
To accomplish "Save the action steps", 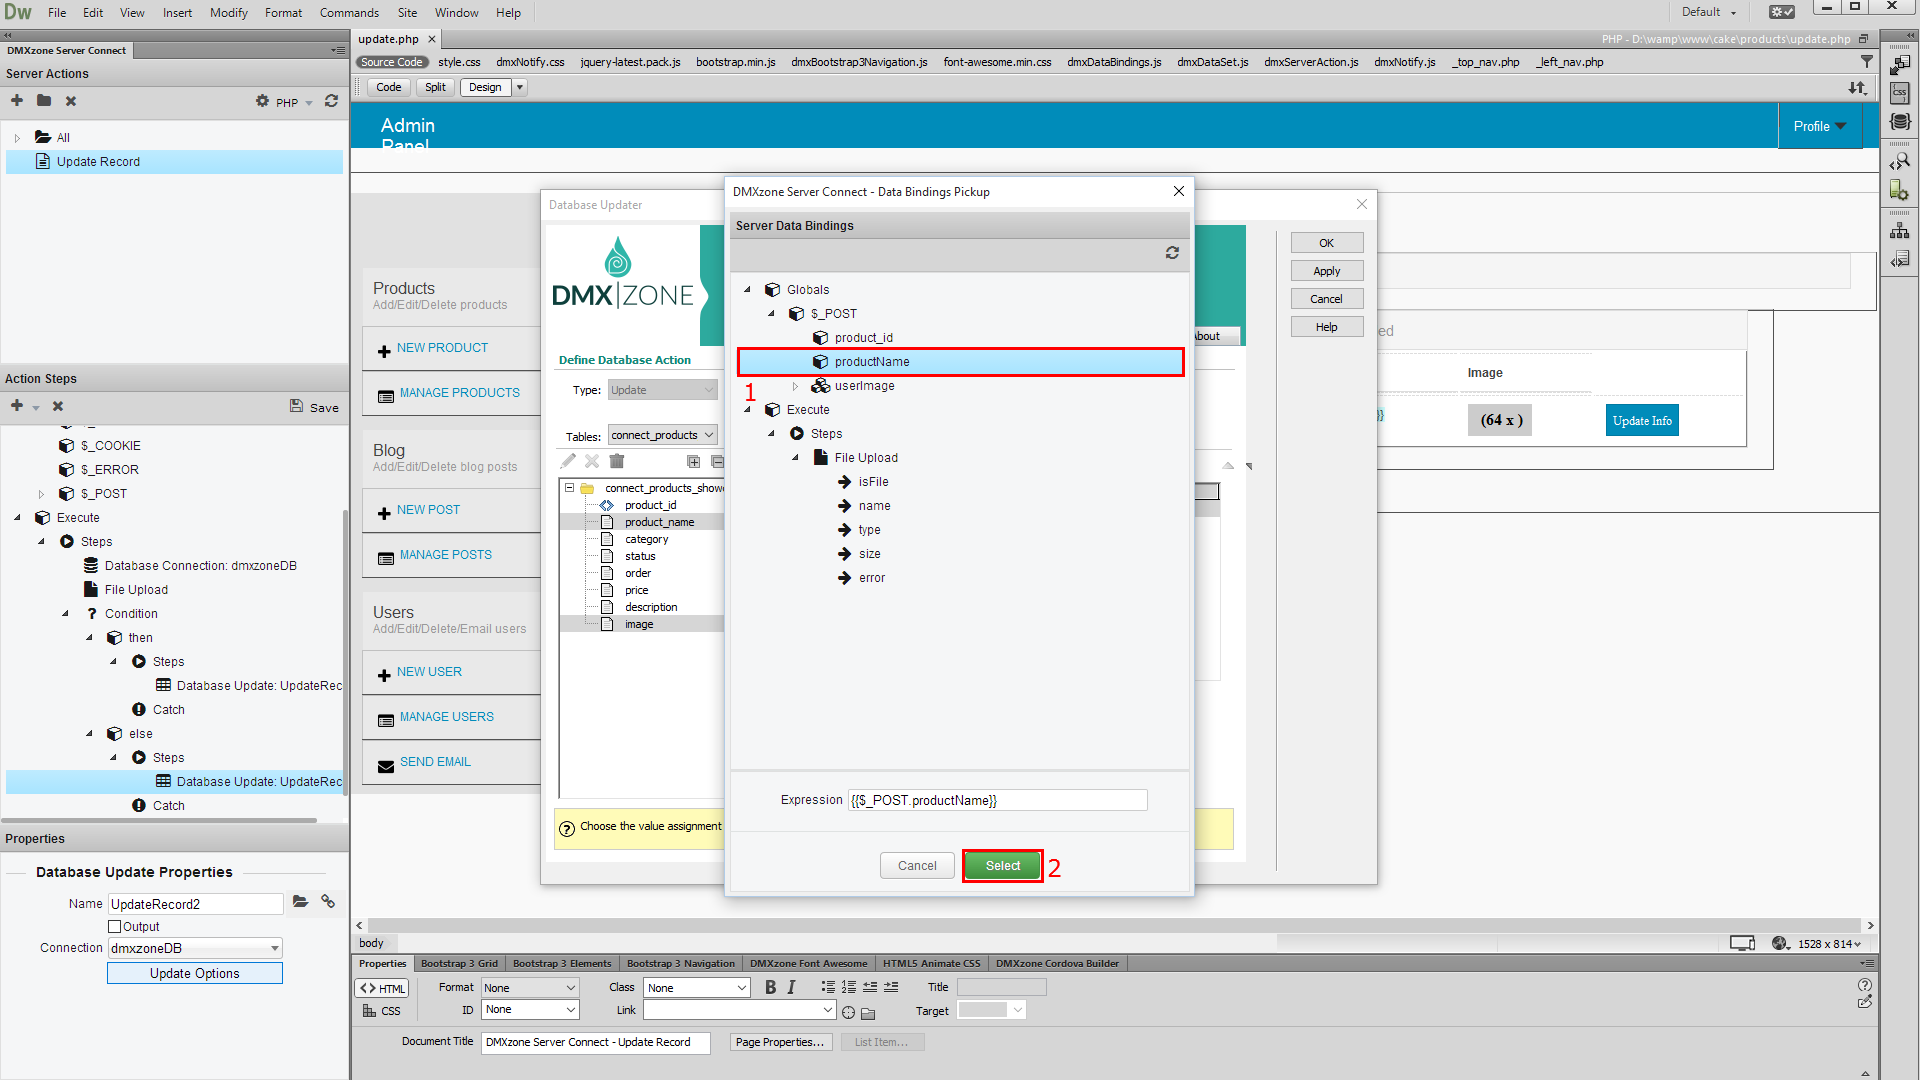I will pyautogui.click(x=314, y=407).
